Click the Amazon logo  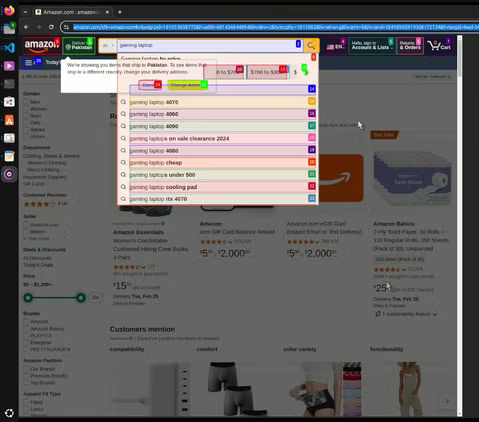point(41,45)
